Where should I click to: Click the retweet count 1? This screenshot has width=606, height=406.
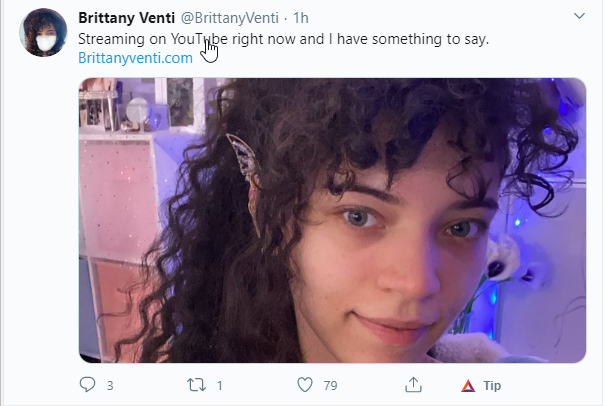pyautogui.click(x=220, y=386)
